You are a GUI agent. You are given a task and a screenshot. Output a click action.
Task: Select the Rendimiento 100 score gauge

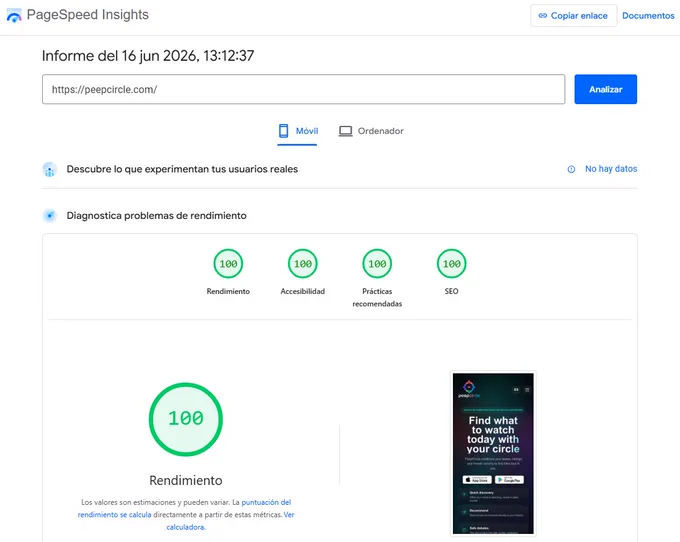coord(228,264)
